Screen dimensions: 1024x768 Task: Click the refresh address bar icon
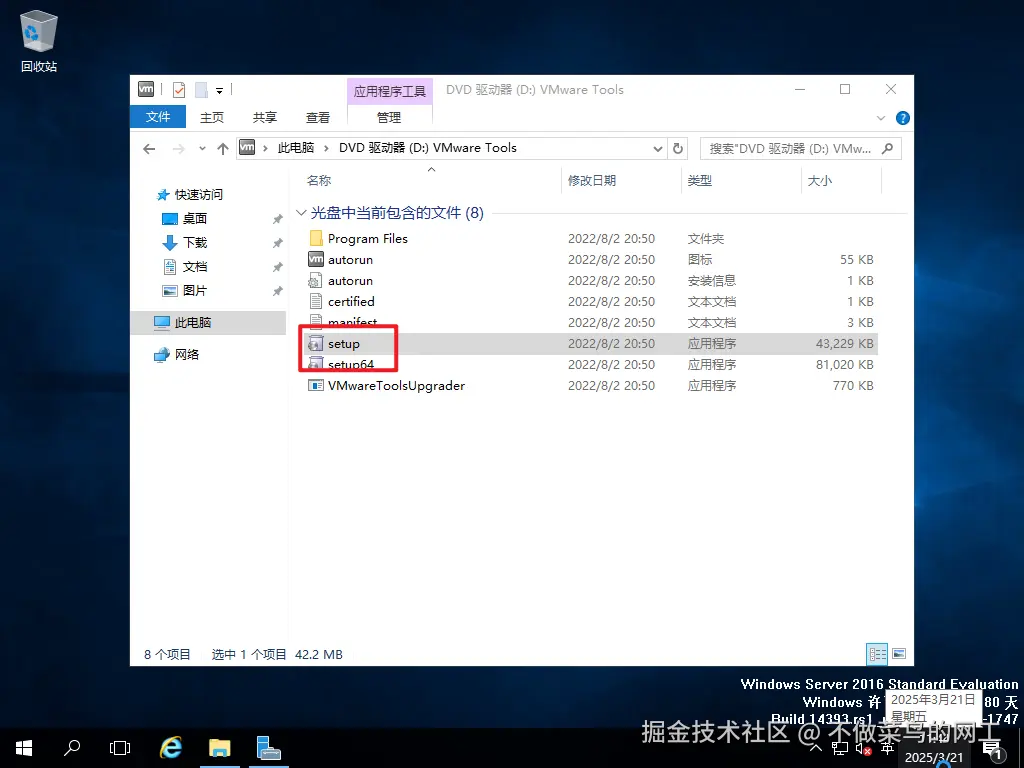click(678, 148)
